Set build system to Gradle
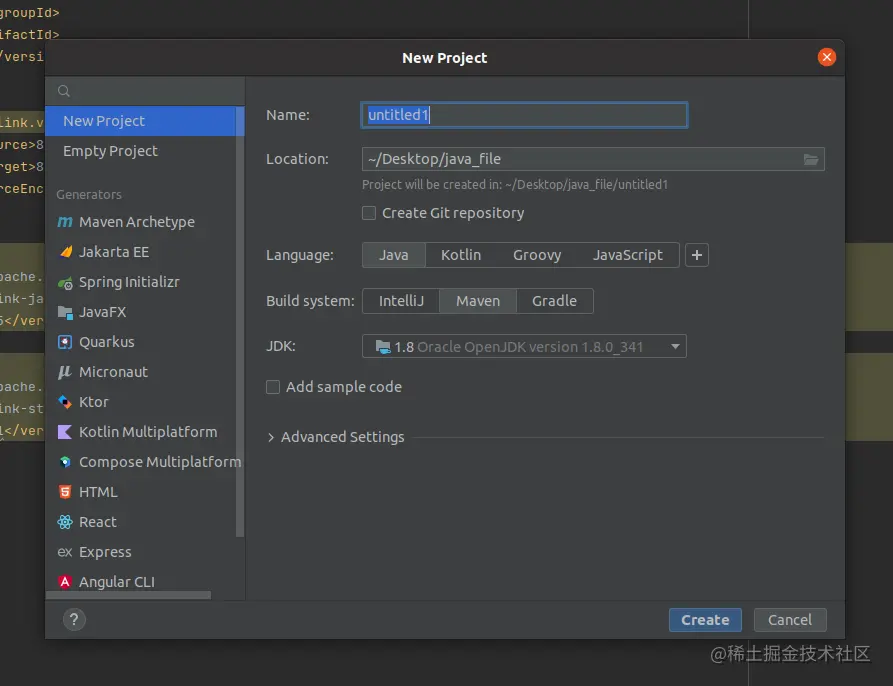Screen dimensions: 893x686 pyautogui.click(x=554, y=301)
